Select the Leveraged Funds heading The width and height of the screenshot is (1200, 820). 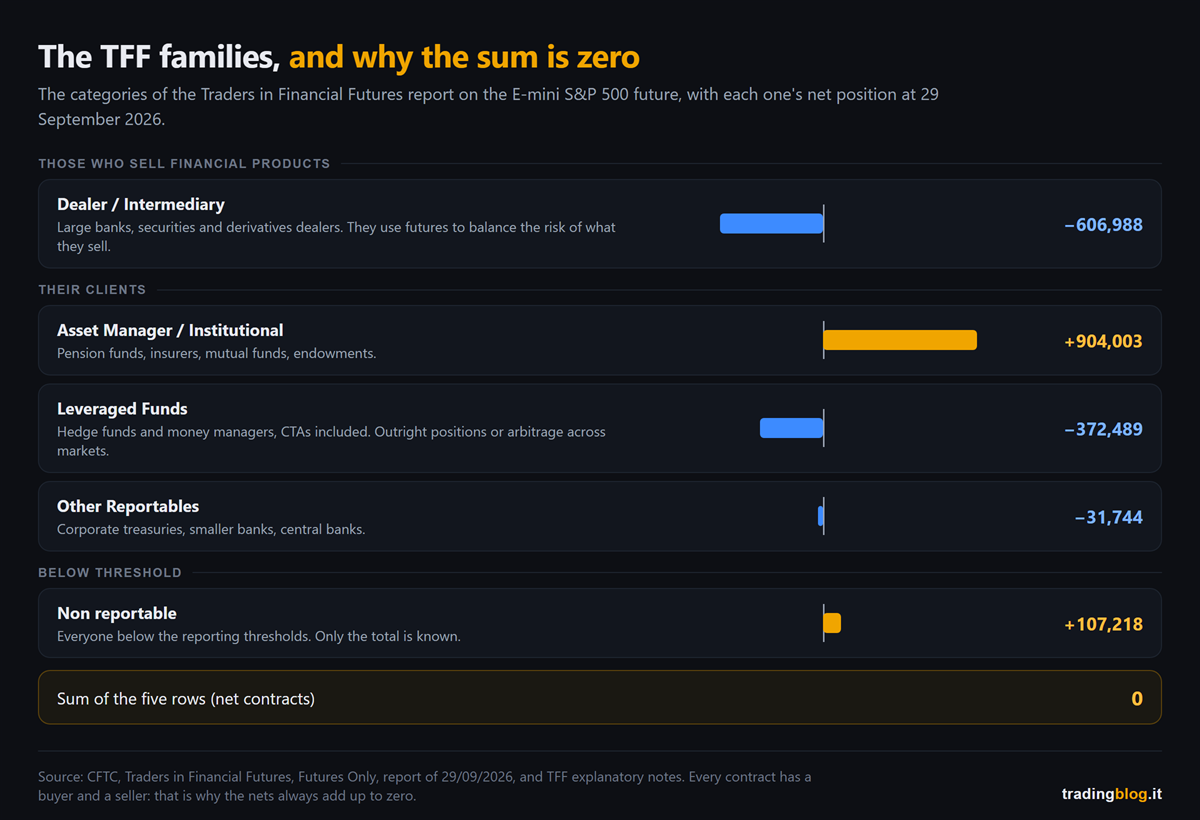122,408
